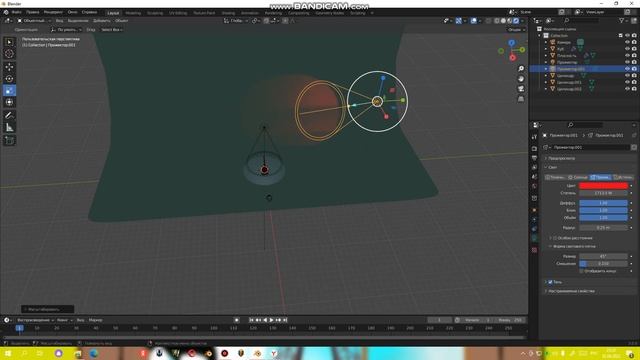The image size is (640, 360).
Task: Click the light Power field
Action: coord(603,193)
